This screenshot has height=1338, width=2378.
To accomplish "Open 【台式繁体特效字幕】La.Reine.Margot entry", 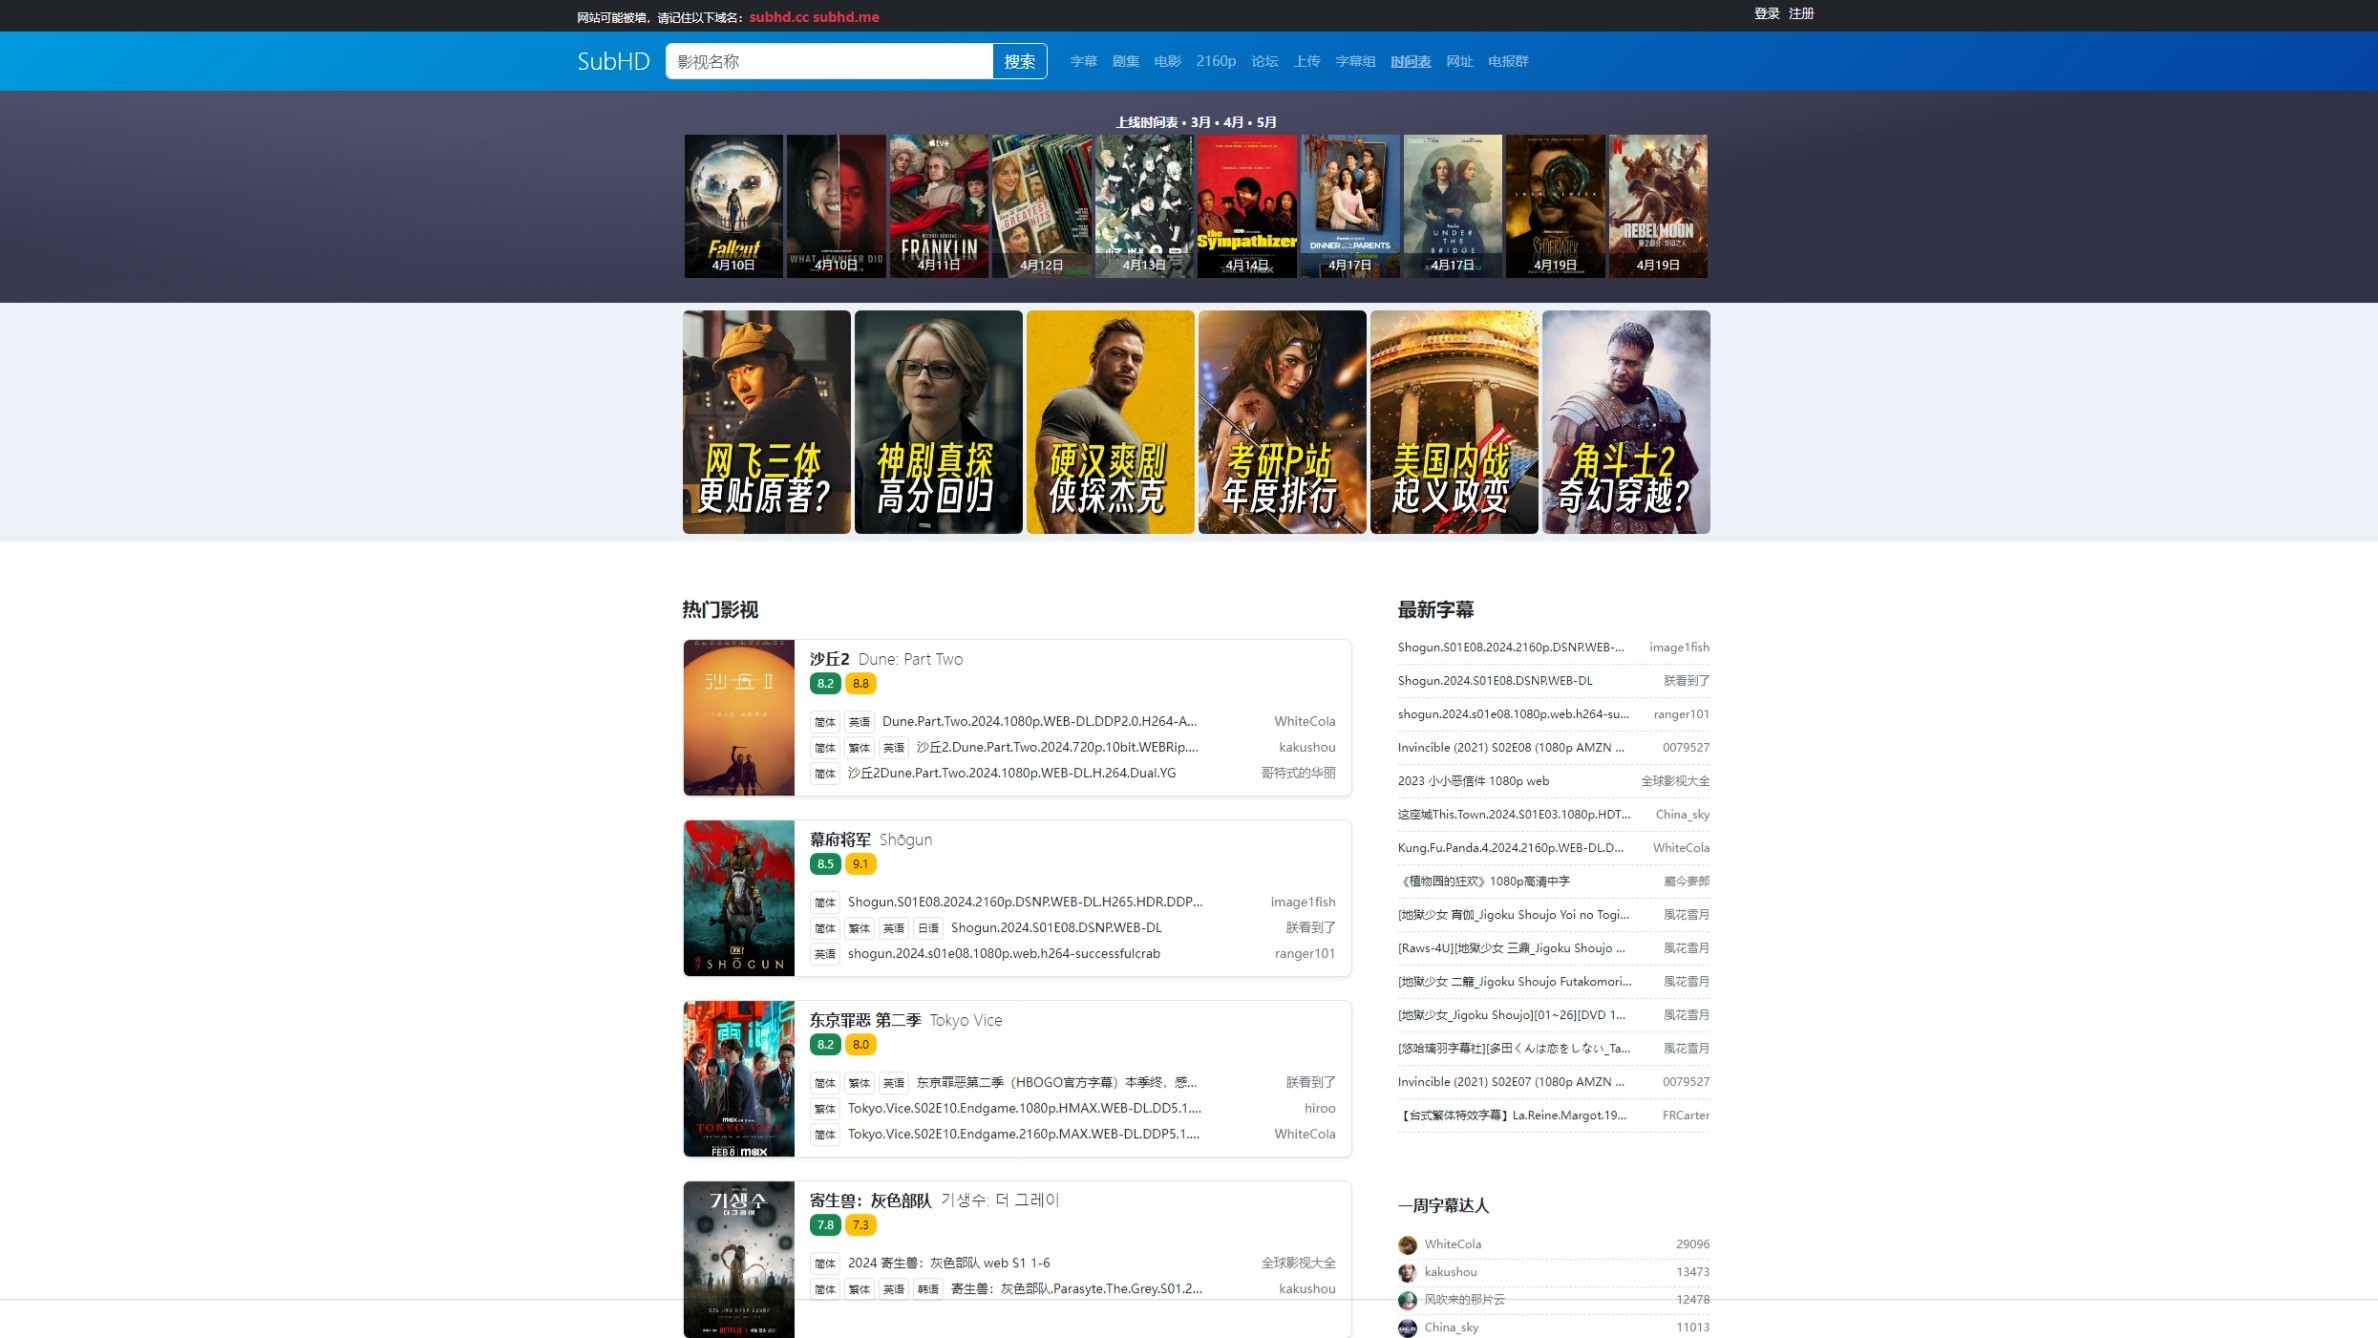I will [1513, 1115].
